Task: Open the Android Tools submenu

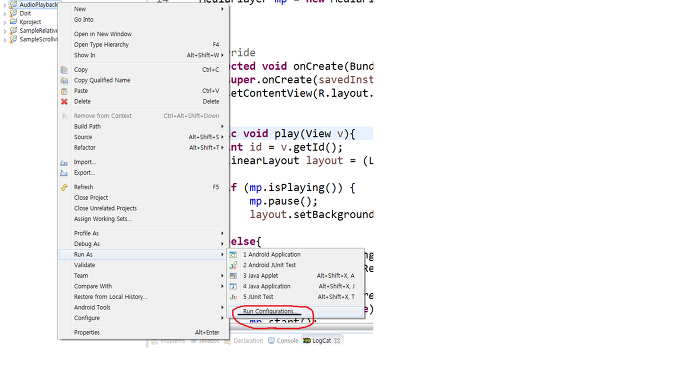Action: [144, 308]
